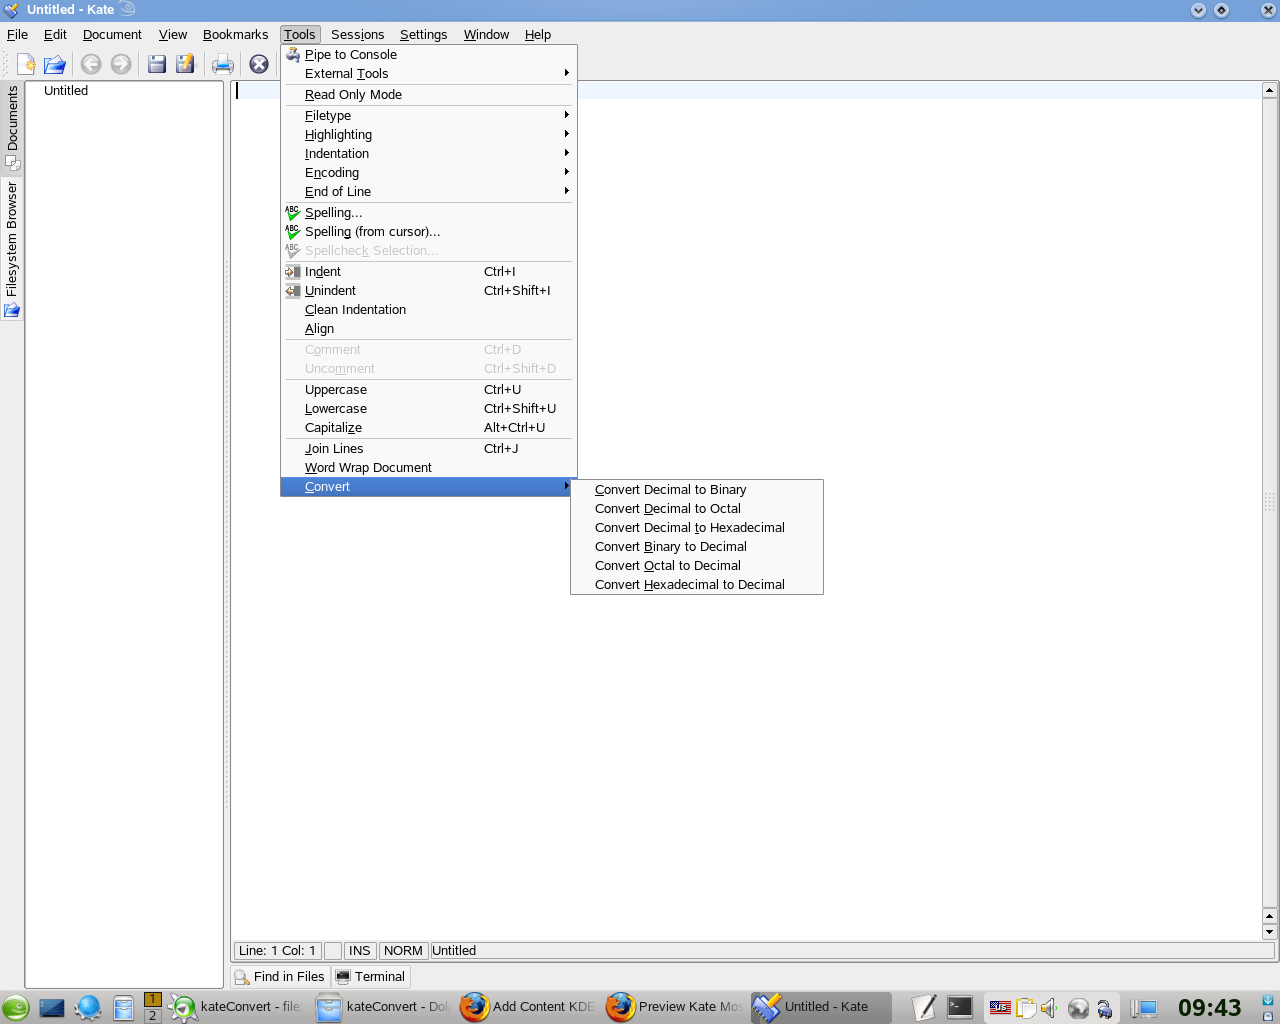Click the 09:43 clock
The height and width of the screenshot is (1024, 1280).
(x=1209, y=1008)
